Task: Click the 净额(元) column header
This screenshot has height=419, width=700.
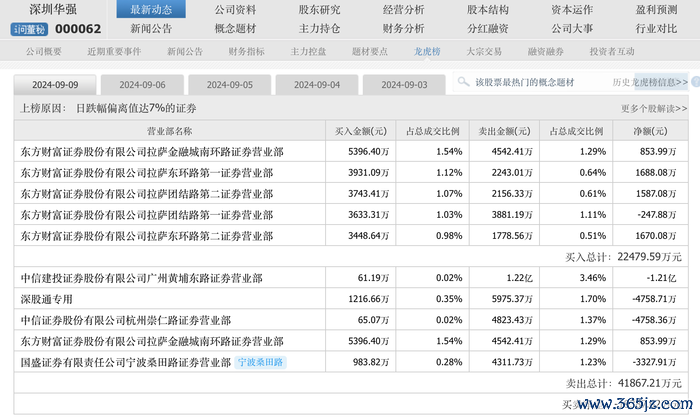Action: 650,131
